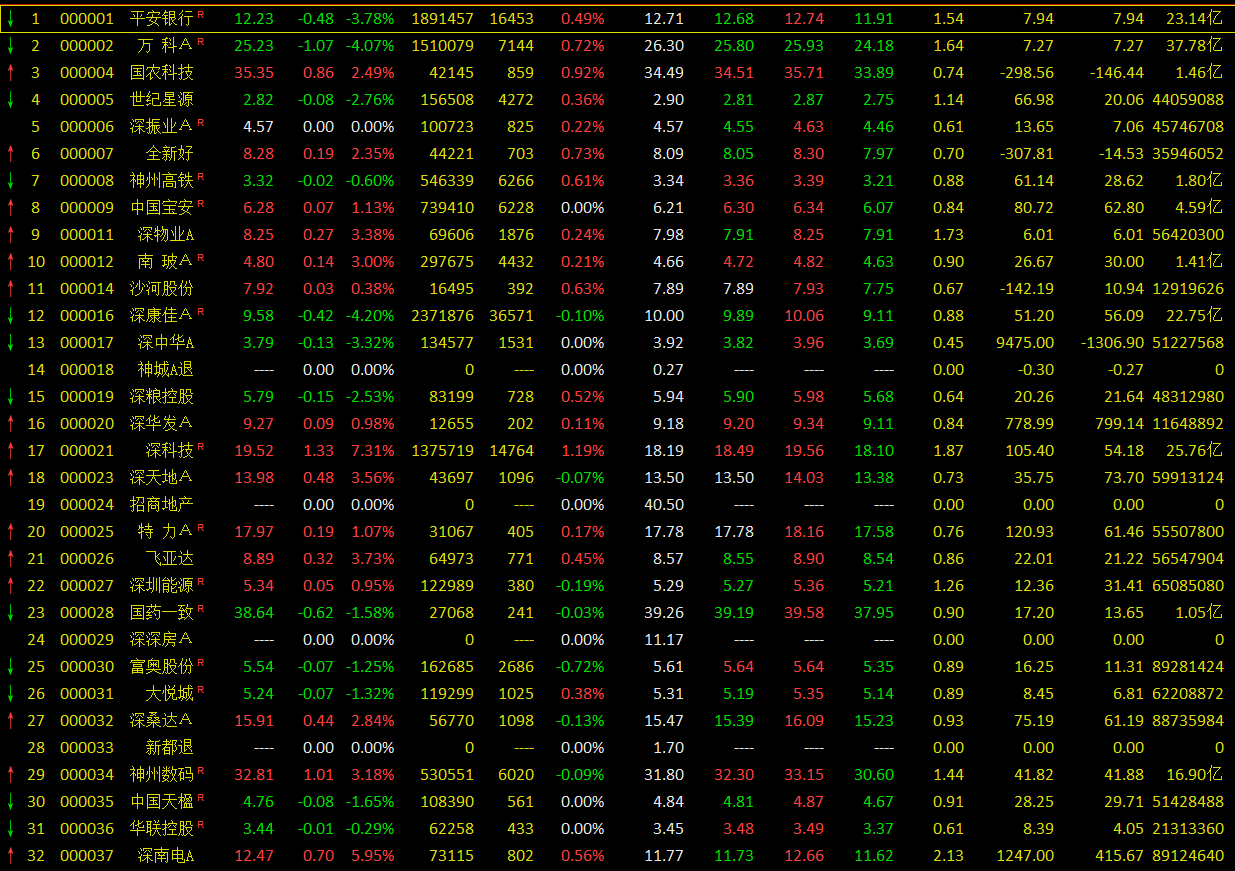Select the 平安银行 stock name
This screenshot has width=1235, height=871.
(162, 18)
